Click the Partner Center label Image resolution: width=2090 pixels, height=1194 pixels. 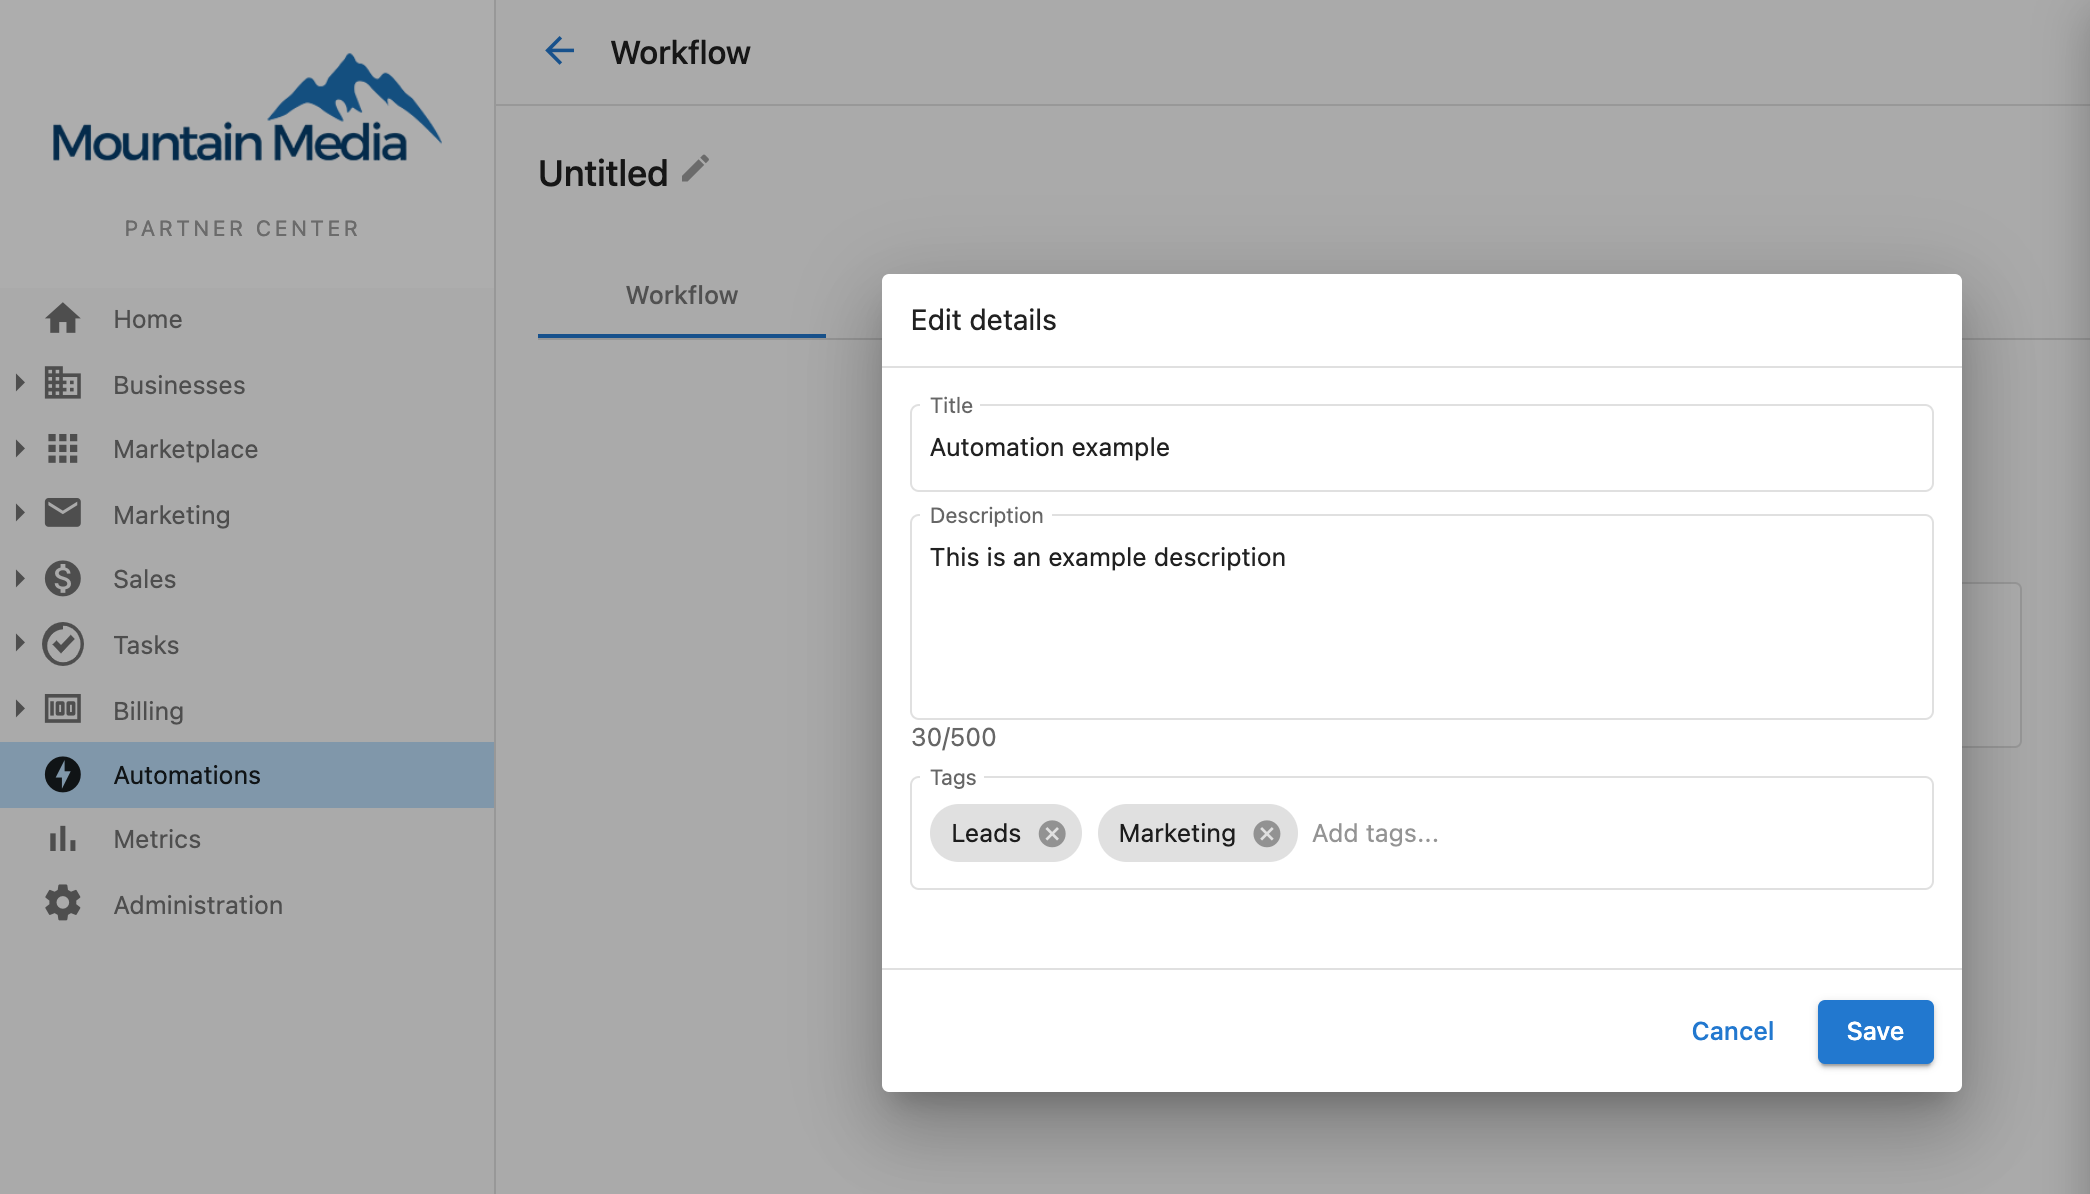click(x=242, y=229)
